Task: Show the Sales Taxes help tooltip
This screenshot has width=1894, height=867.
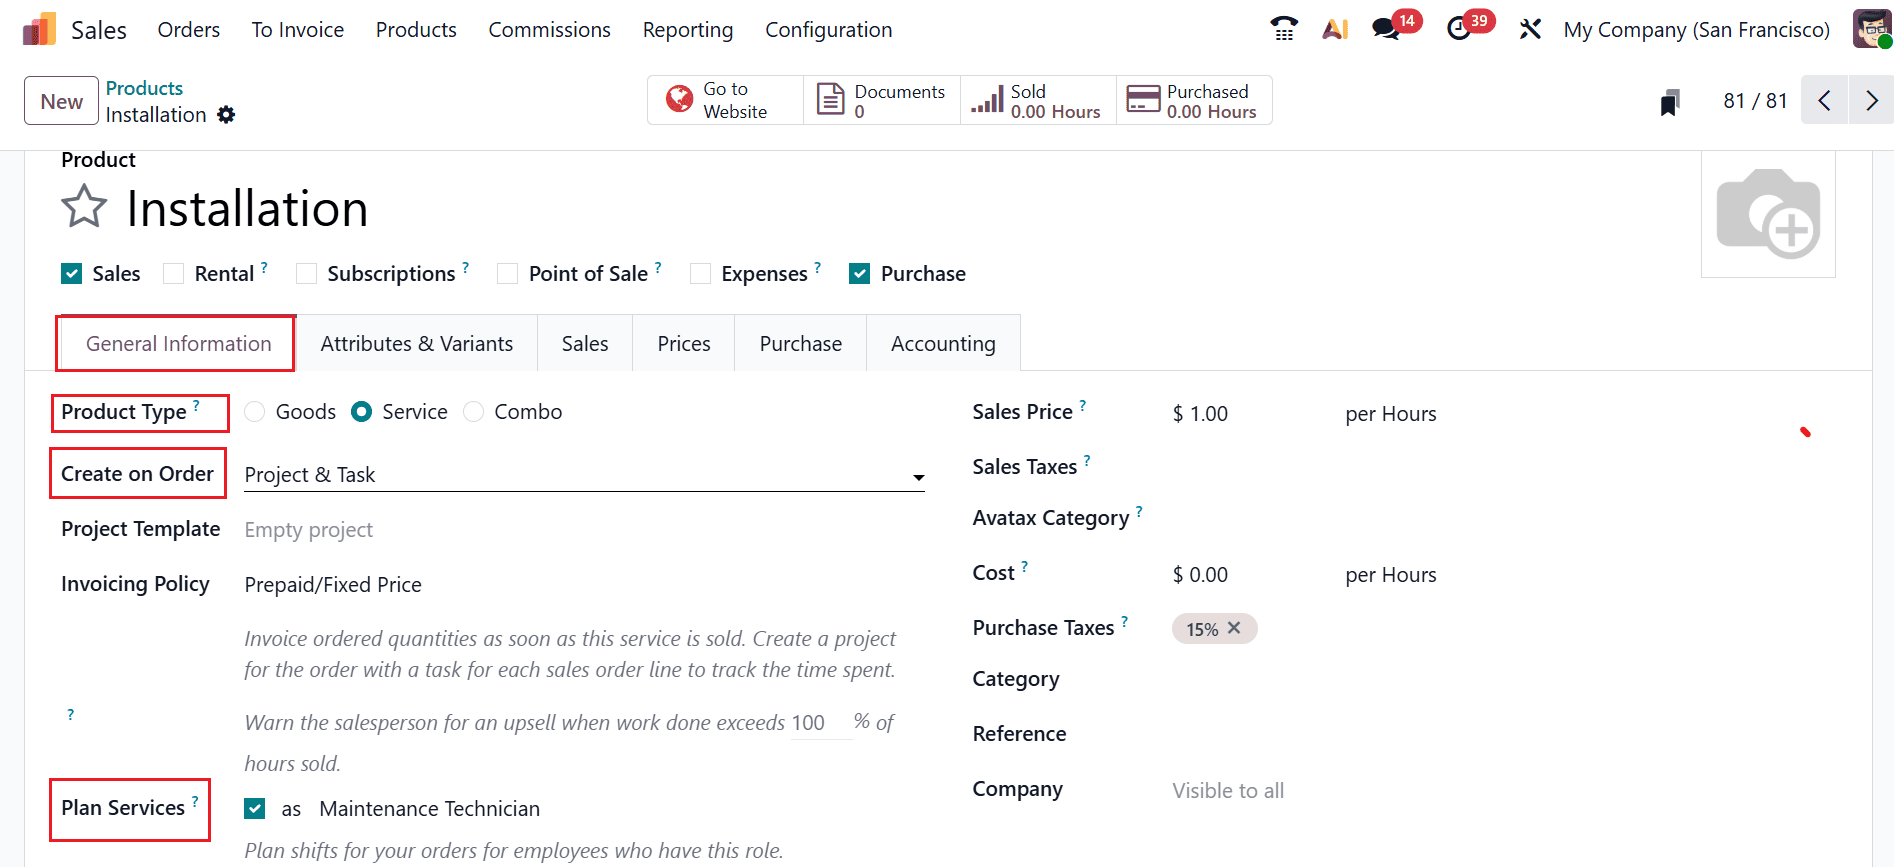Action: pos(1087,460)
